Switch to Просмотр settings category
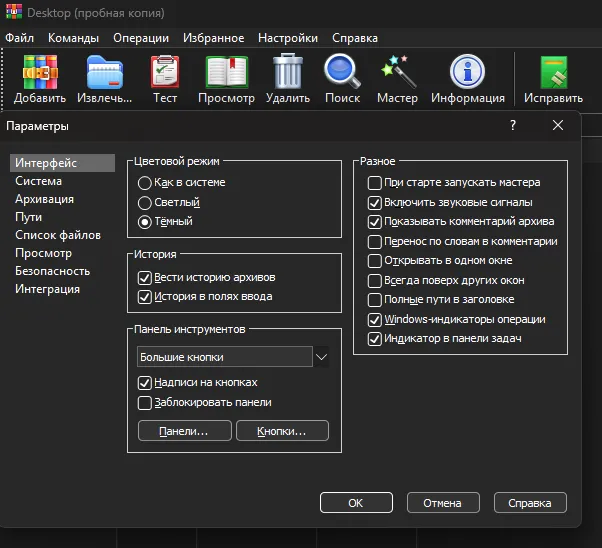Image resolution: width=602 pixels, height=548 pixels. 43,253
